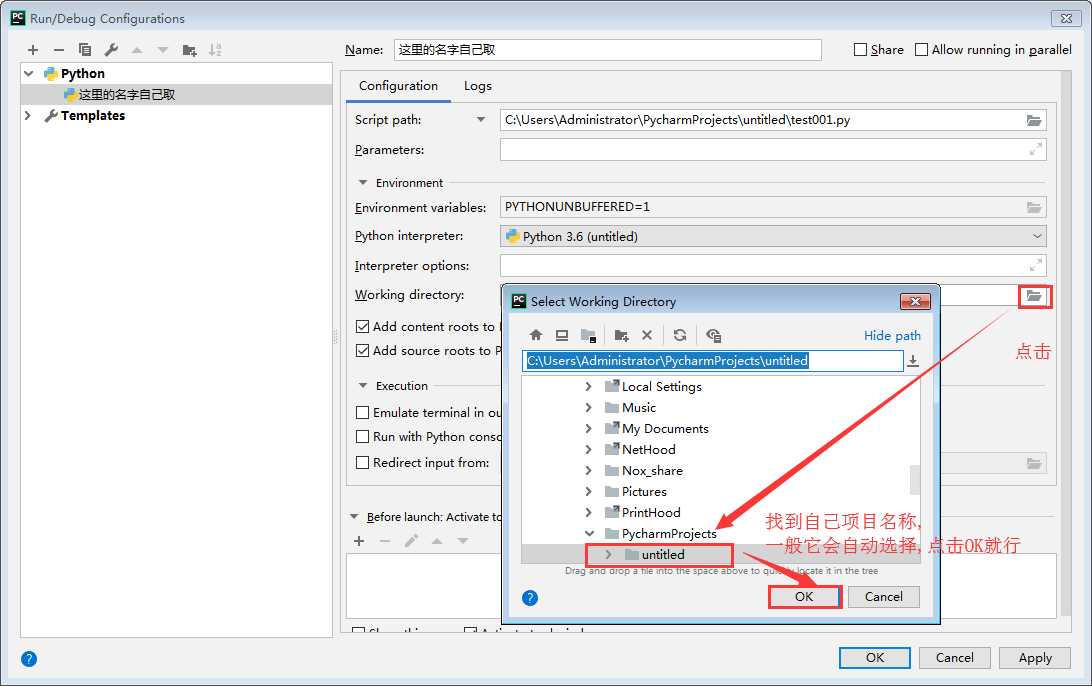1092x686 pixels.
Task: Collapse Before launch section
Action: 354,517
